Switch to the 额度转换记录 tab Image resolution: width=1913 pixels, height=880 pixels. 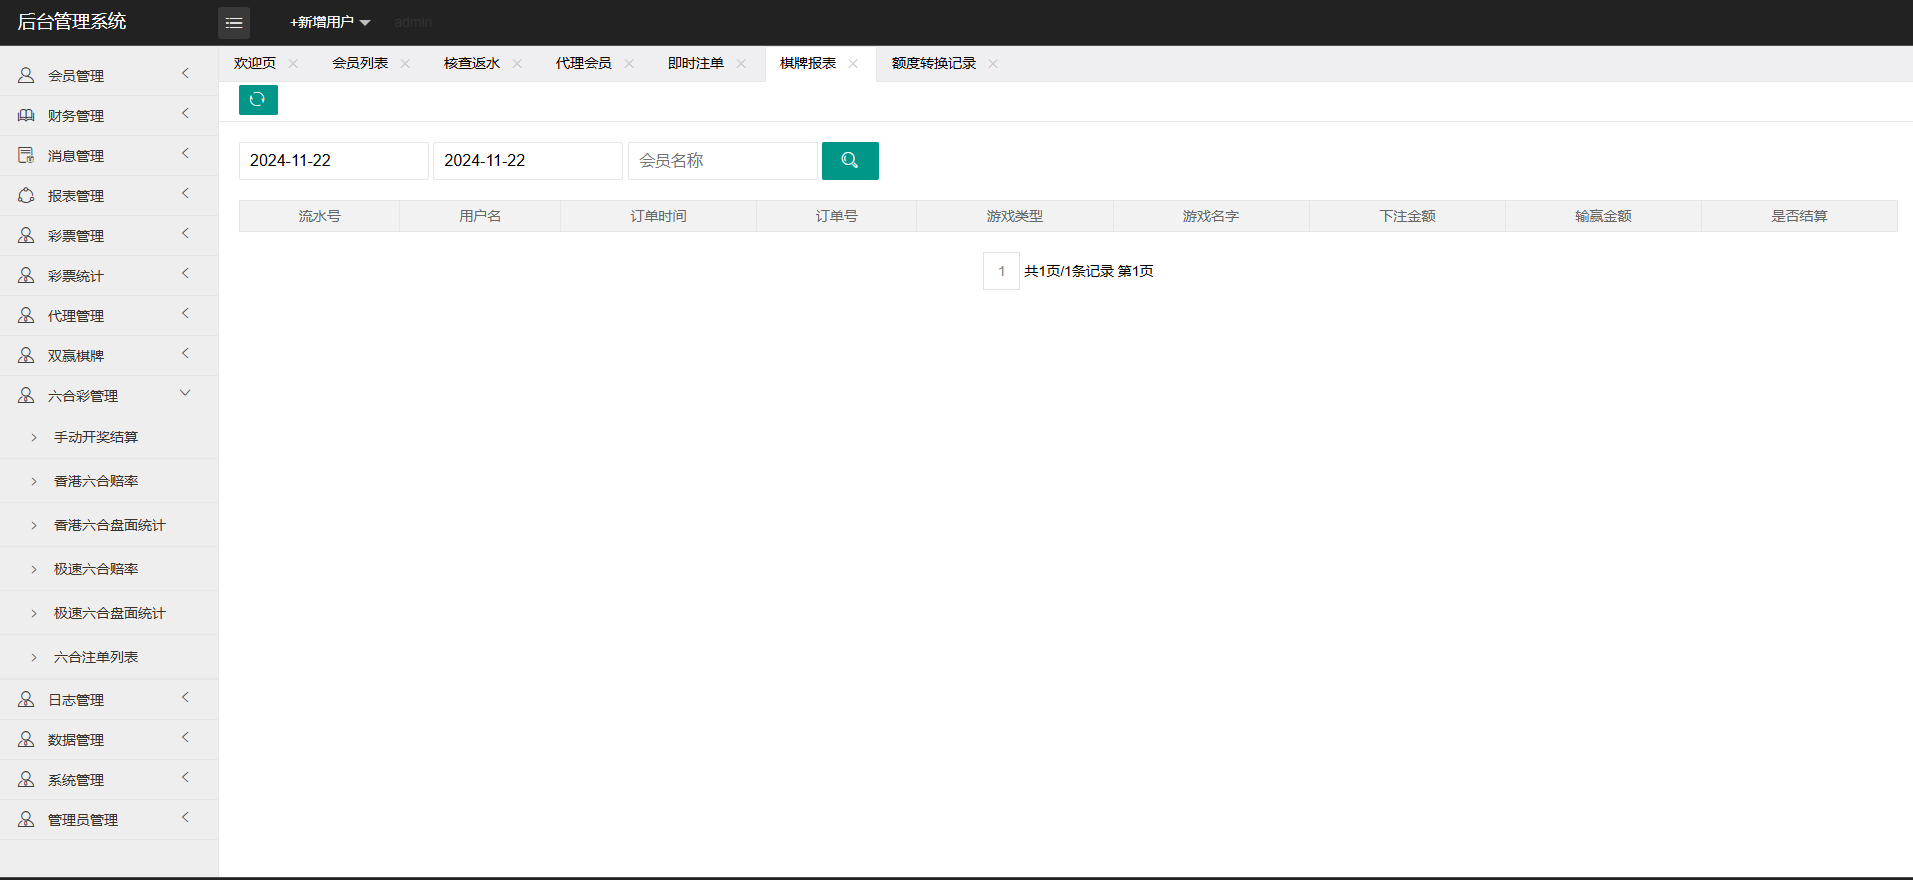pos(934,63)
